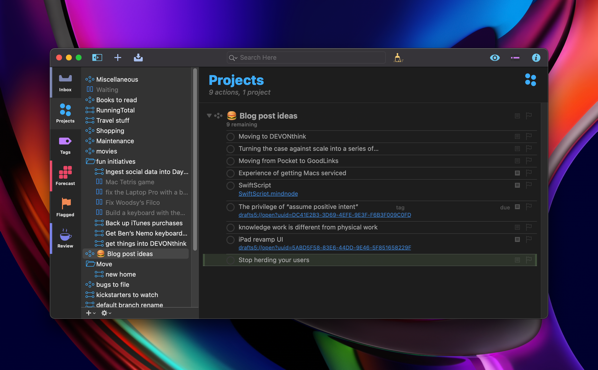The height and width of the screenshot is (370, 598).
Task: Flag the Moving to DEVONthink task
Action: (529, 136)
